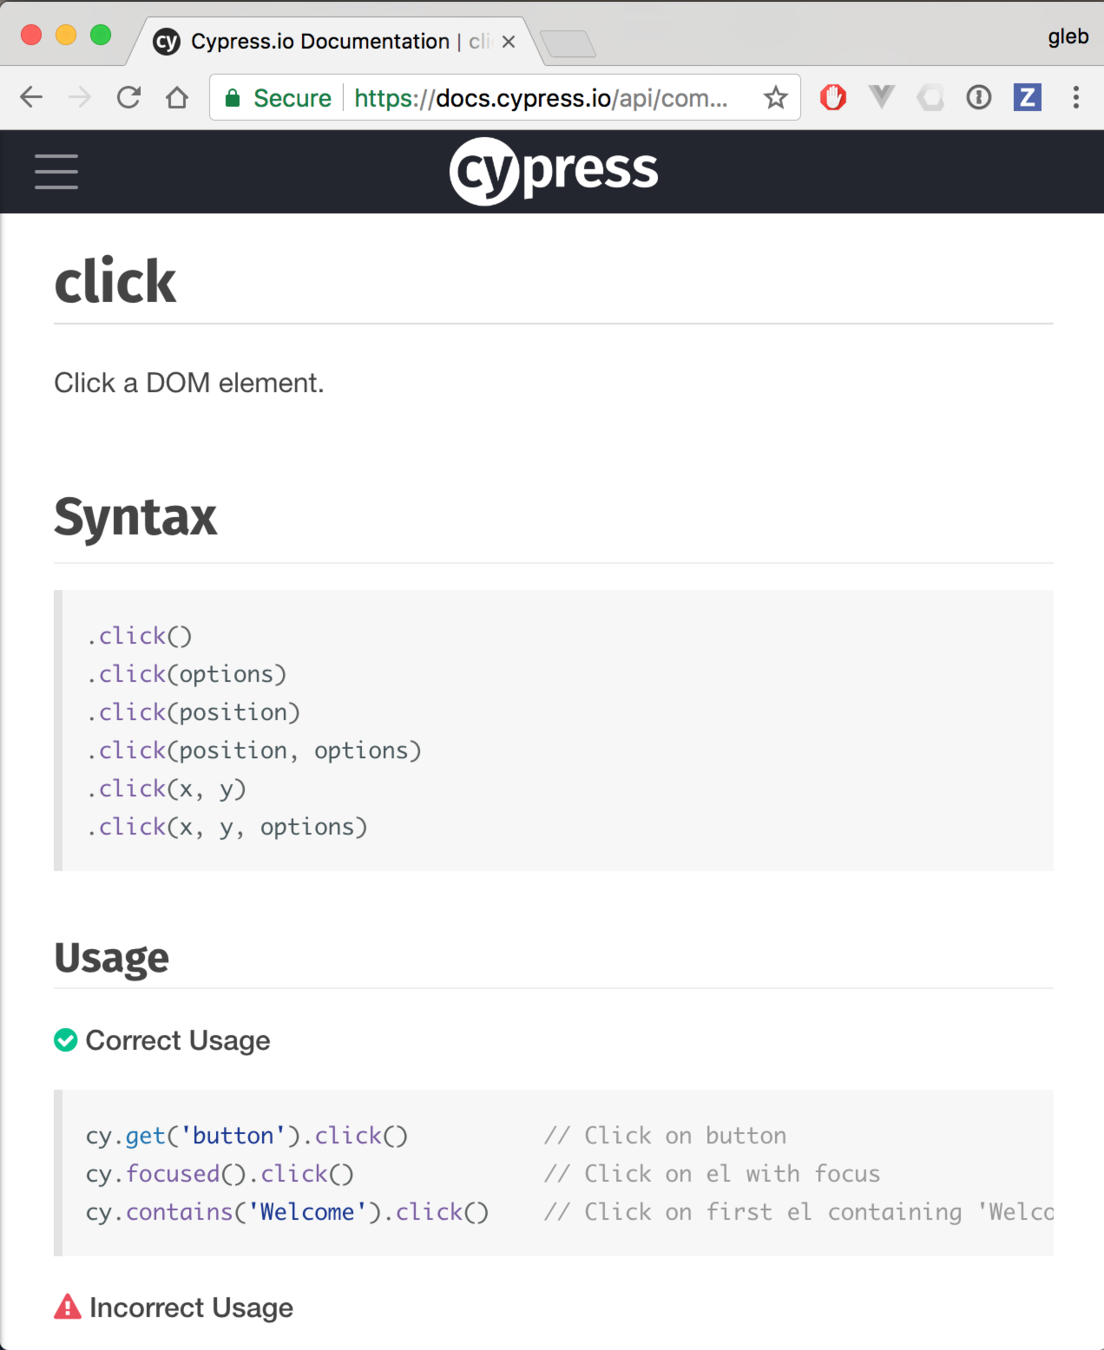Image resolution: width=1104 pixels, height=1350 pixels.
Task: Click the blue Z extension icon
Action: point(1027,97)
